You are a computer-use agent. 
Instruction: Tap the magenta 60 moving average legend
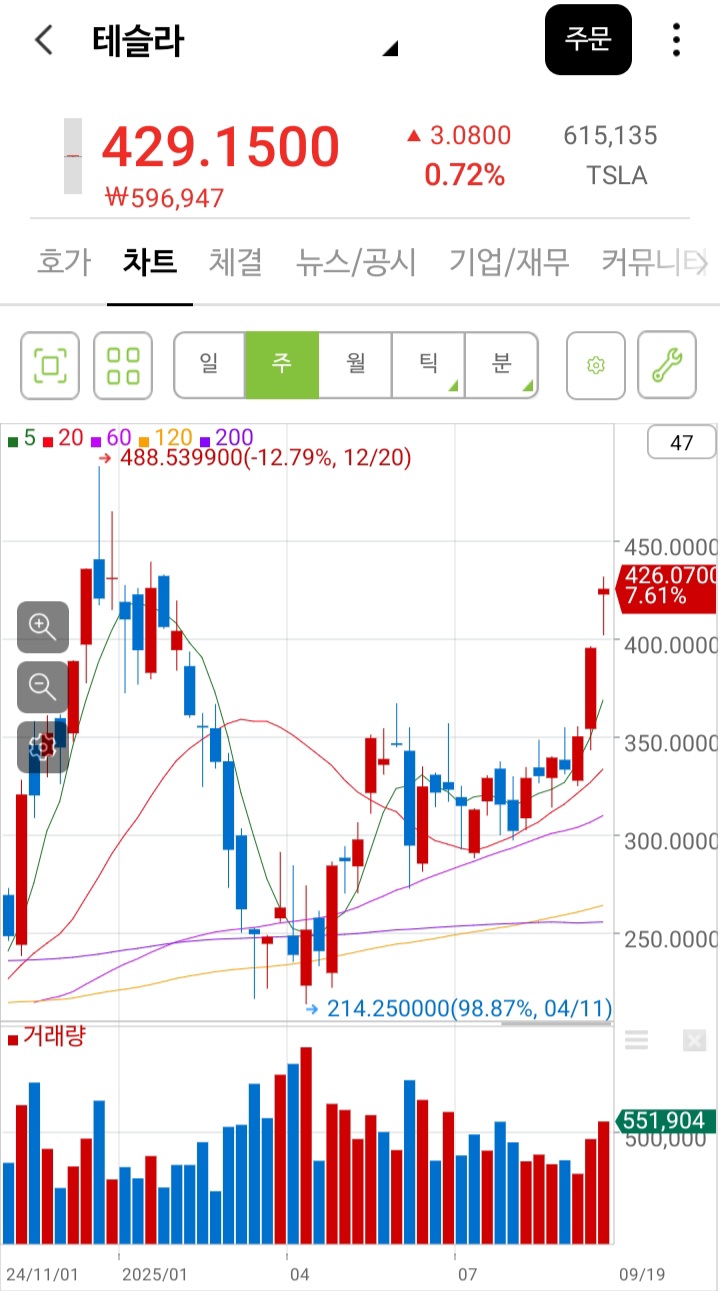(110, 438)
